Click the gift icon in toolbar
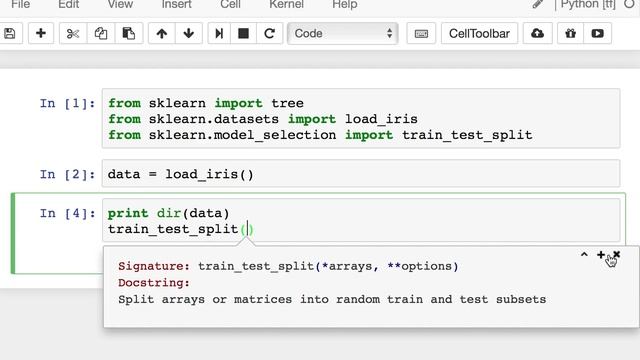This screenshot has width=640, height=360. pos(570,33)
